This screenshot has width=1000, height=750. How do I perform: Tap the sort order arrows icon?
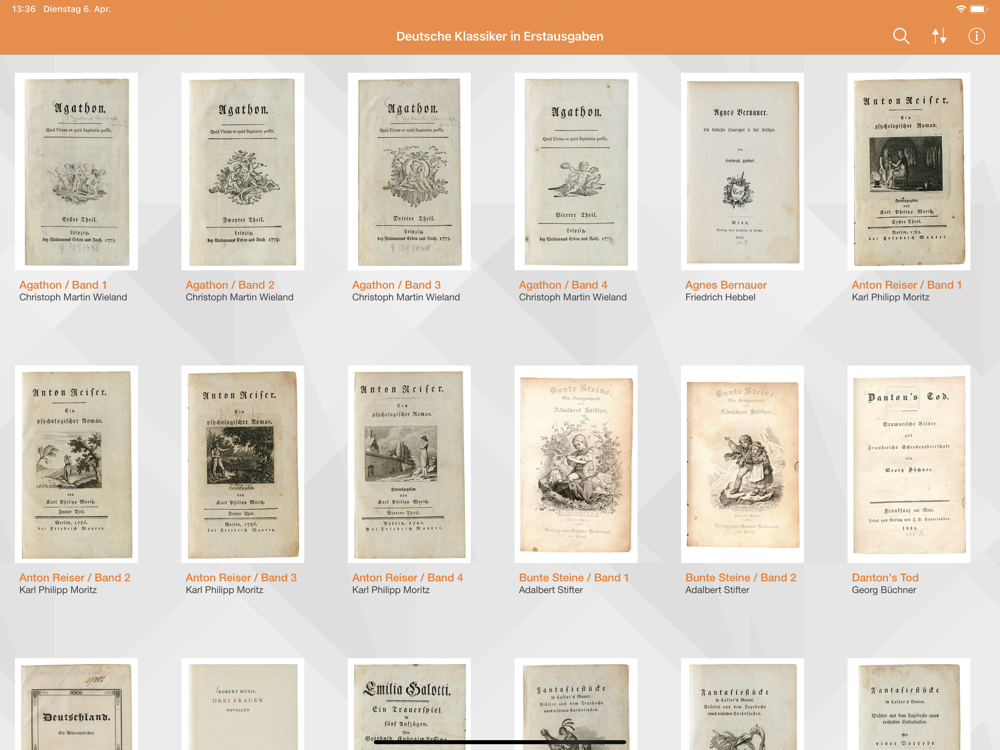click(x=939, y=36)
